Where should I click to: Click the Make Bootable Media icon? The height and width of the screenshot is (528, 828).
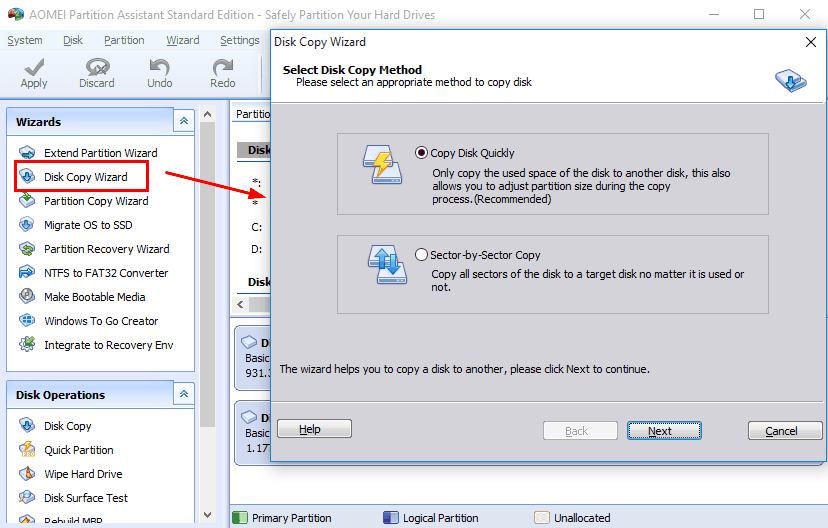click(x=27, y=297)
